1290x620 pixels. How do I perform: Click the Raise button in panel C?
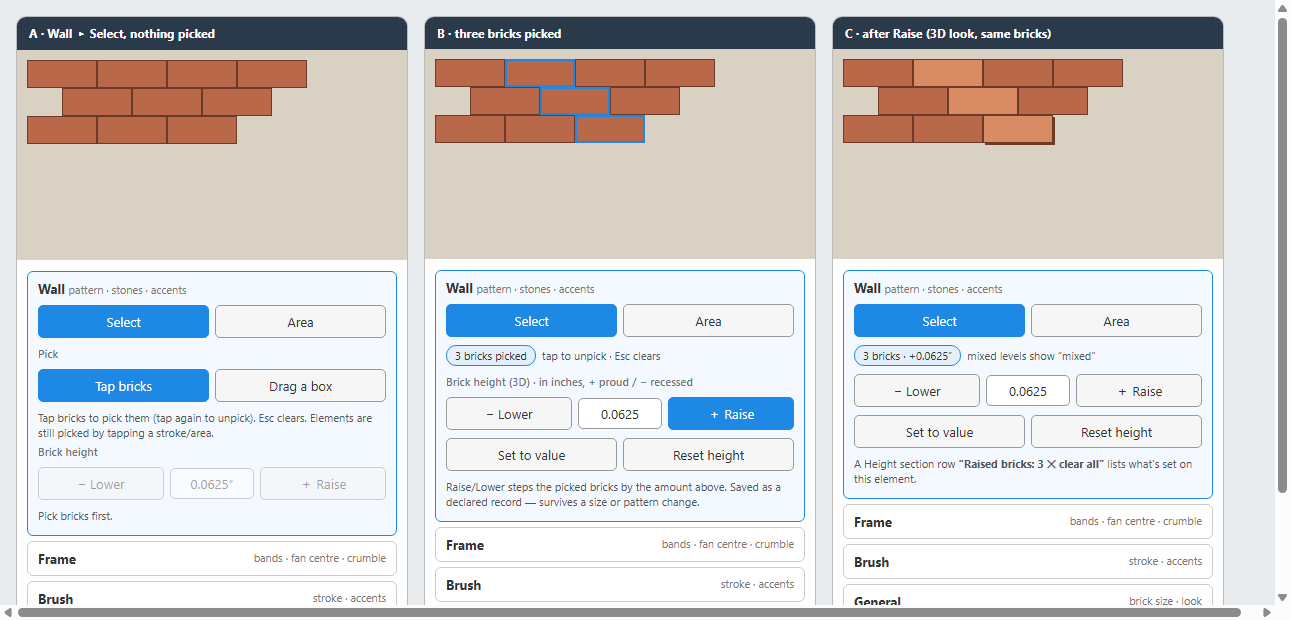point(1139,391)
